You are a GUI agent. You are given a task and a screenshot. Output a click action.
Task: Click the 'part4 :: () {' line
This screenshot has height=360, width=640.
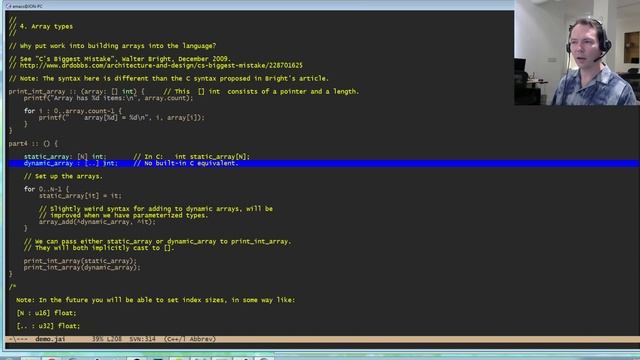tap(33, 144)
